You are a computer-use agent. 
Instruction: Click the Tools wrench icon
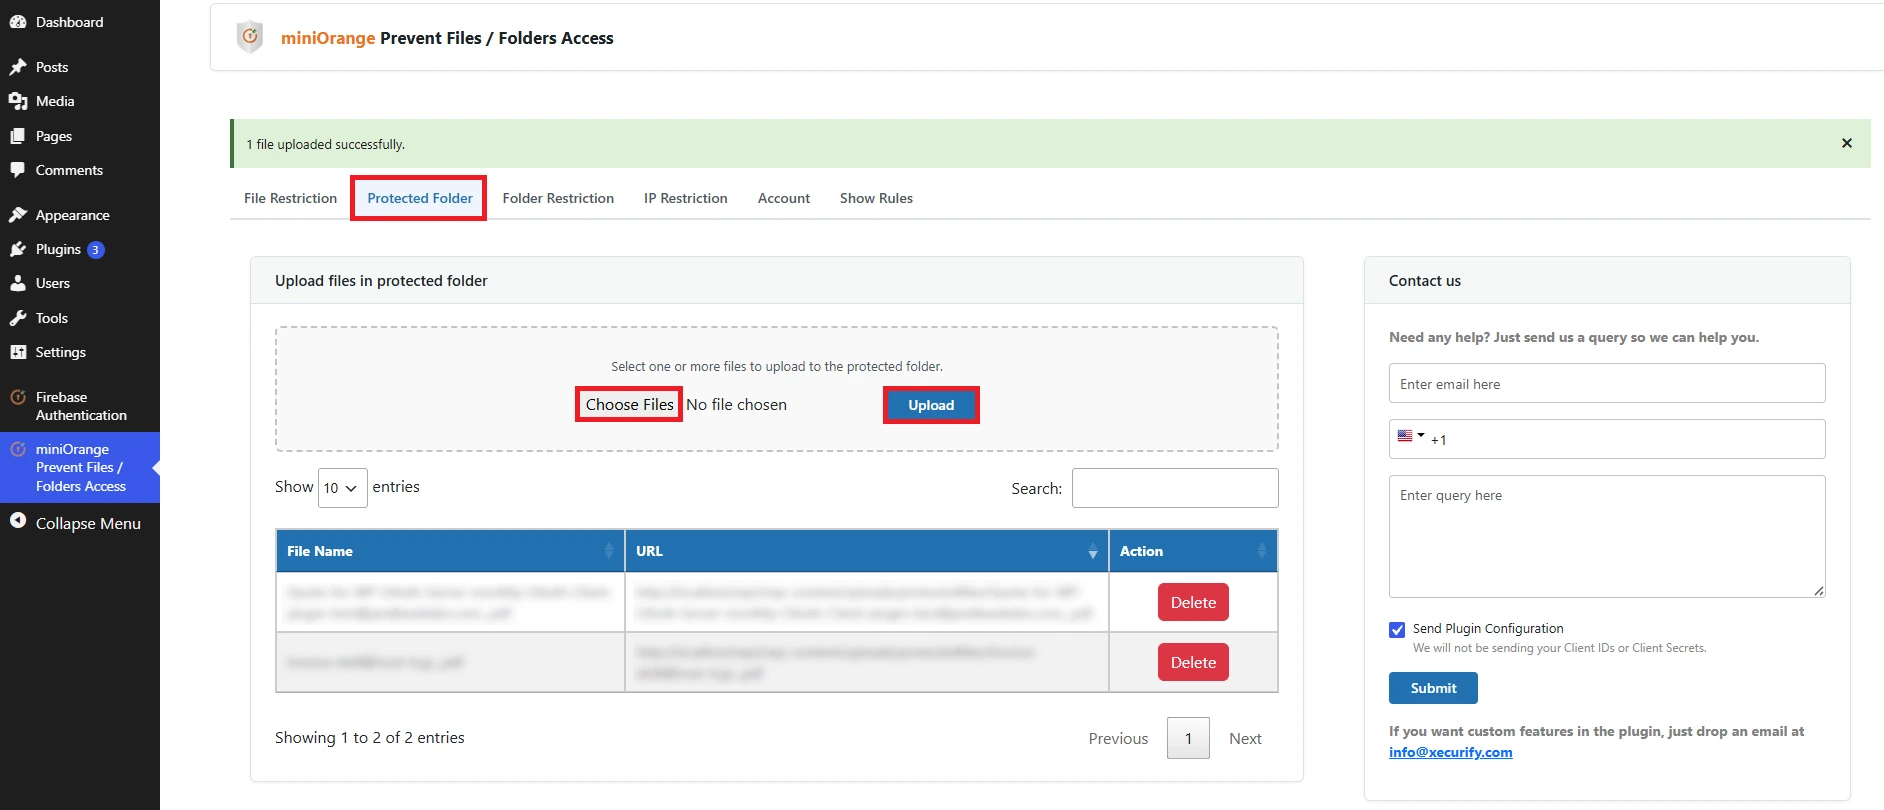click(x=18, y=318)
